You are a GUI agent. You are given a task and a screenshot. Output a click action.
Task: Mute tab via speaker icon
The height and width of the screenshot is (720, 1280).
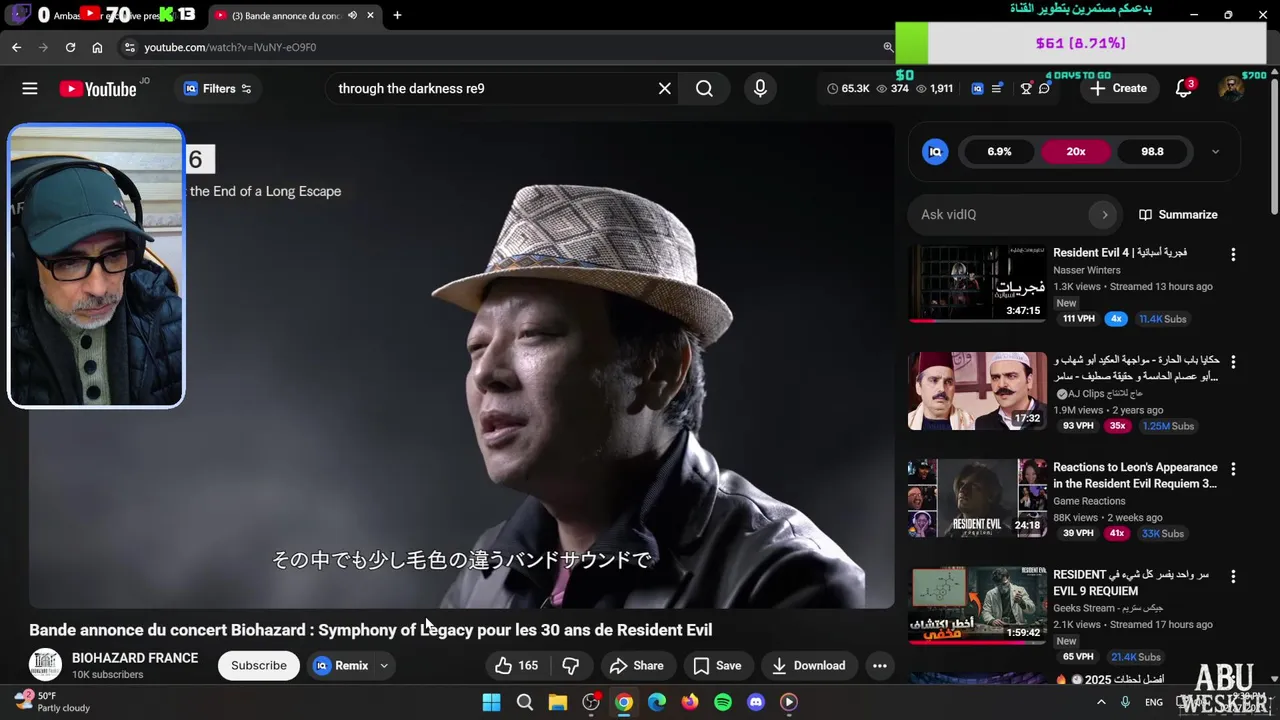[x=352, y=16]
